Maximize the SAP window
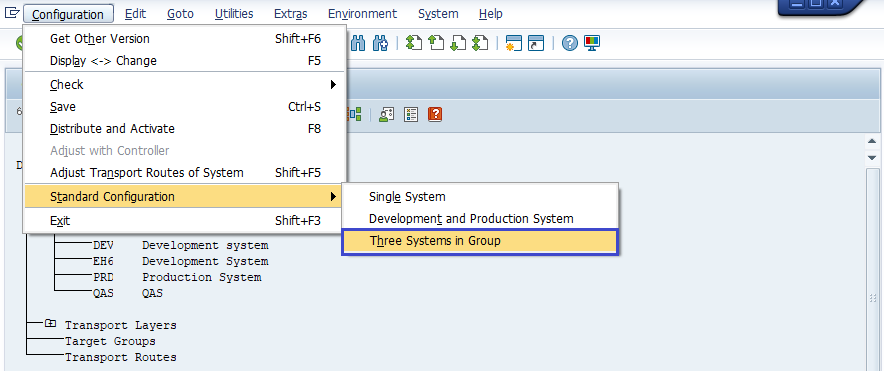Screen dimensions: 884x371 (815, 3)
